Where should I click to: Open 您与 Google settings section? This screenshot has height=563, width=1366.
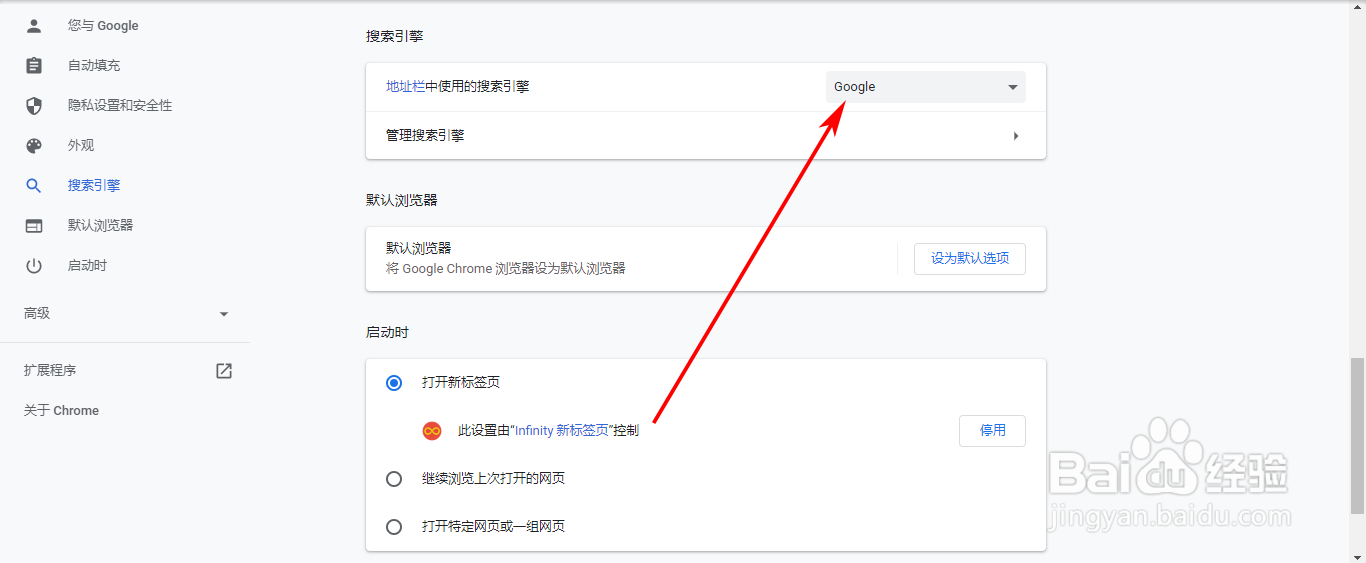(103, 26)
